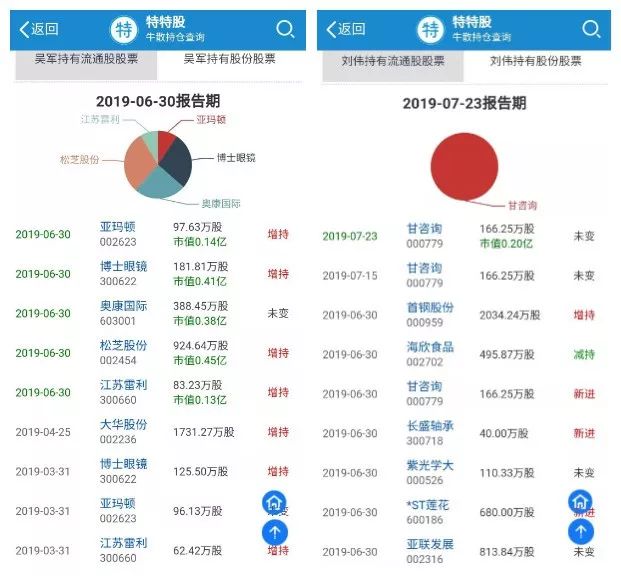Click the 亚玛顿 pie chart label

pyautogui.click(x=211, y=119)
